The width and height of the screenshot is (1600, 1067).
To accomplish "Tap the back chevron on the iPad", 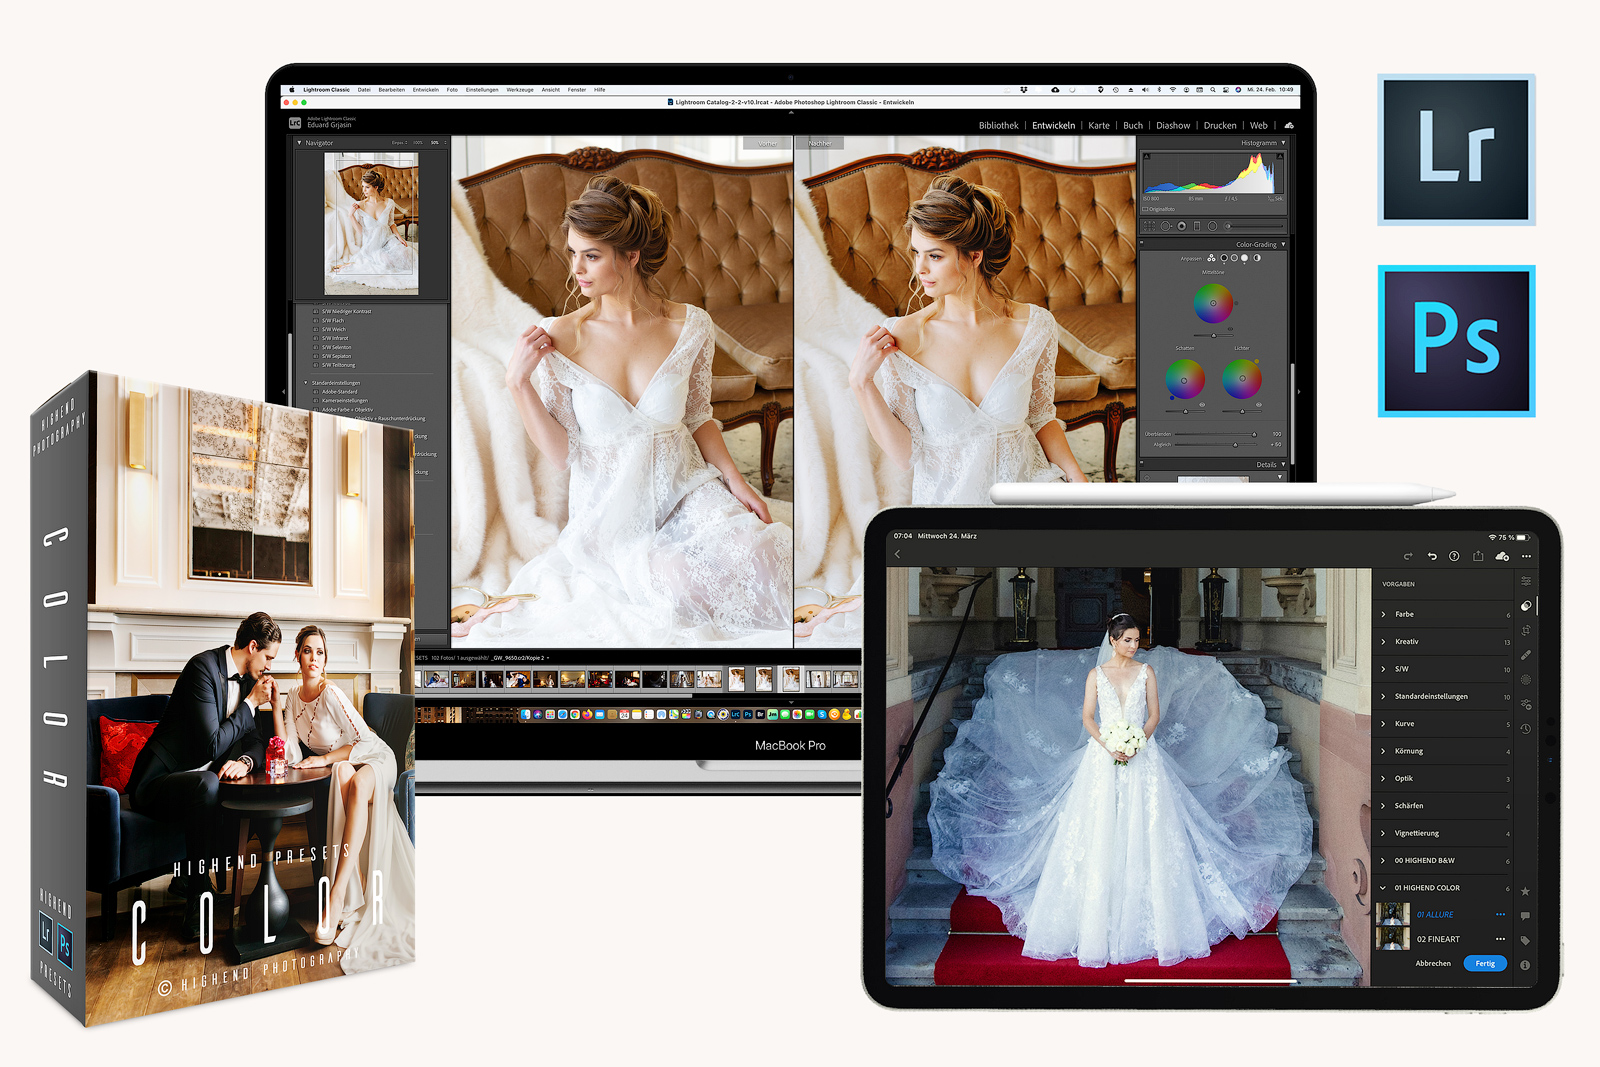I will 897,554.
